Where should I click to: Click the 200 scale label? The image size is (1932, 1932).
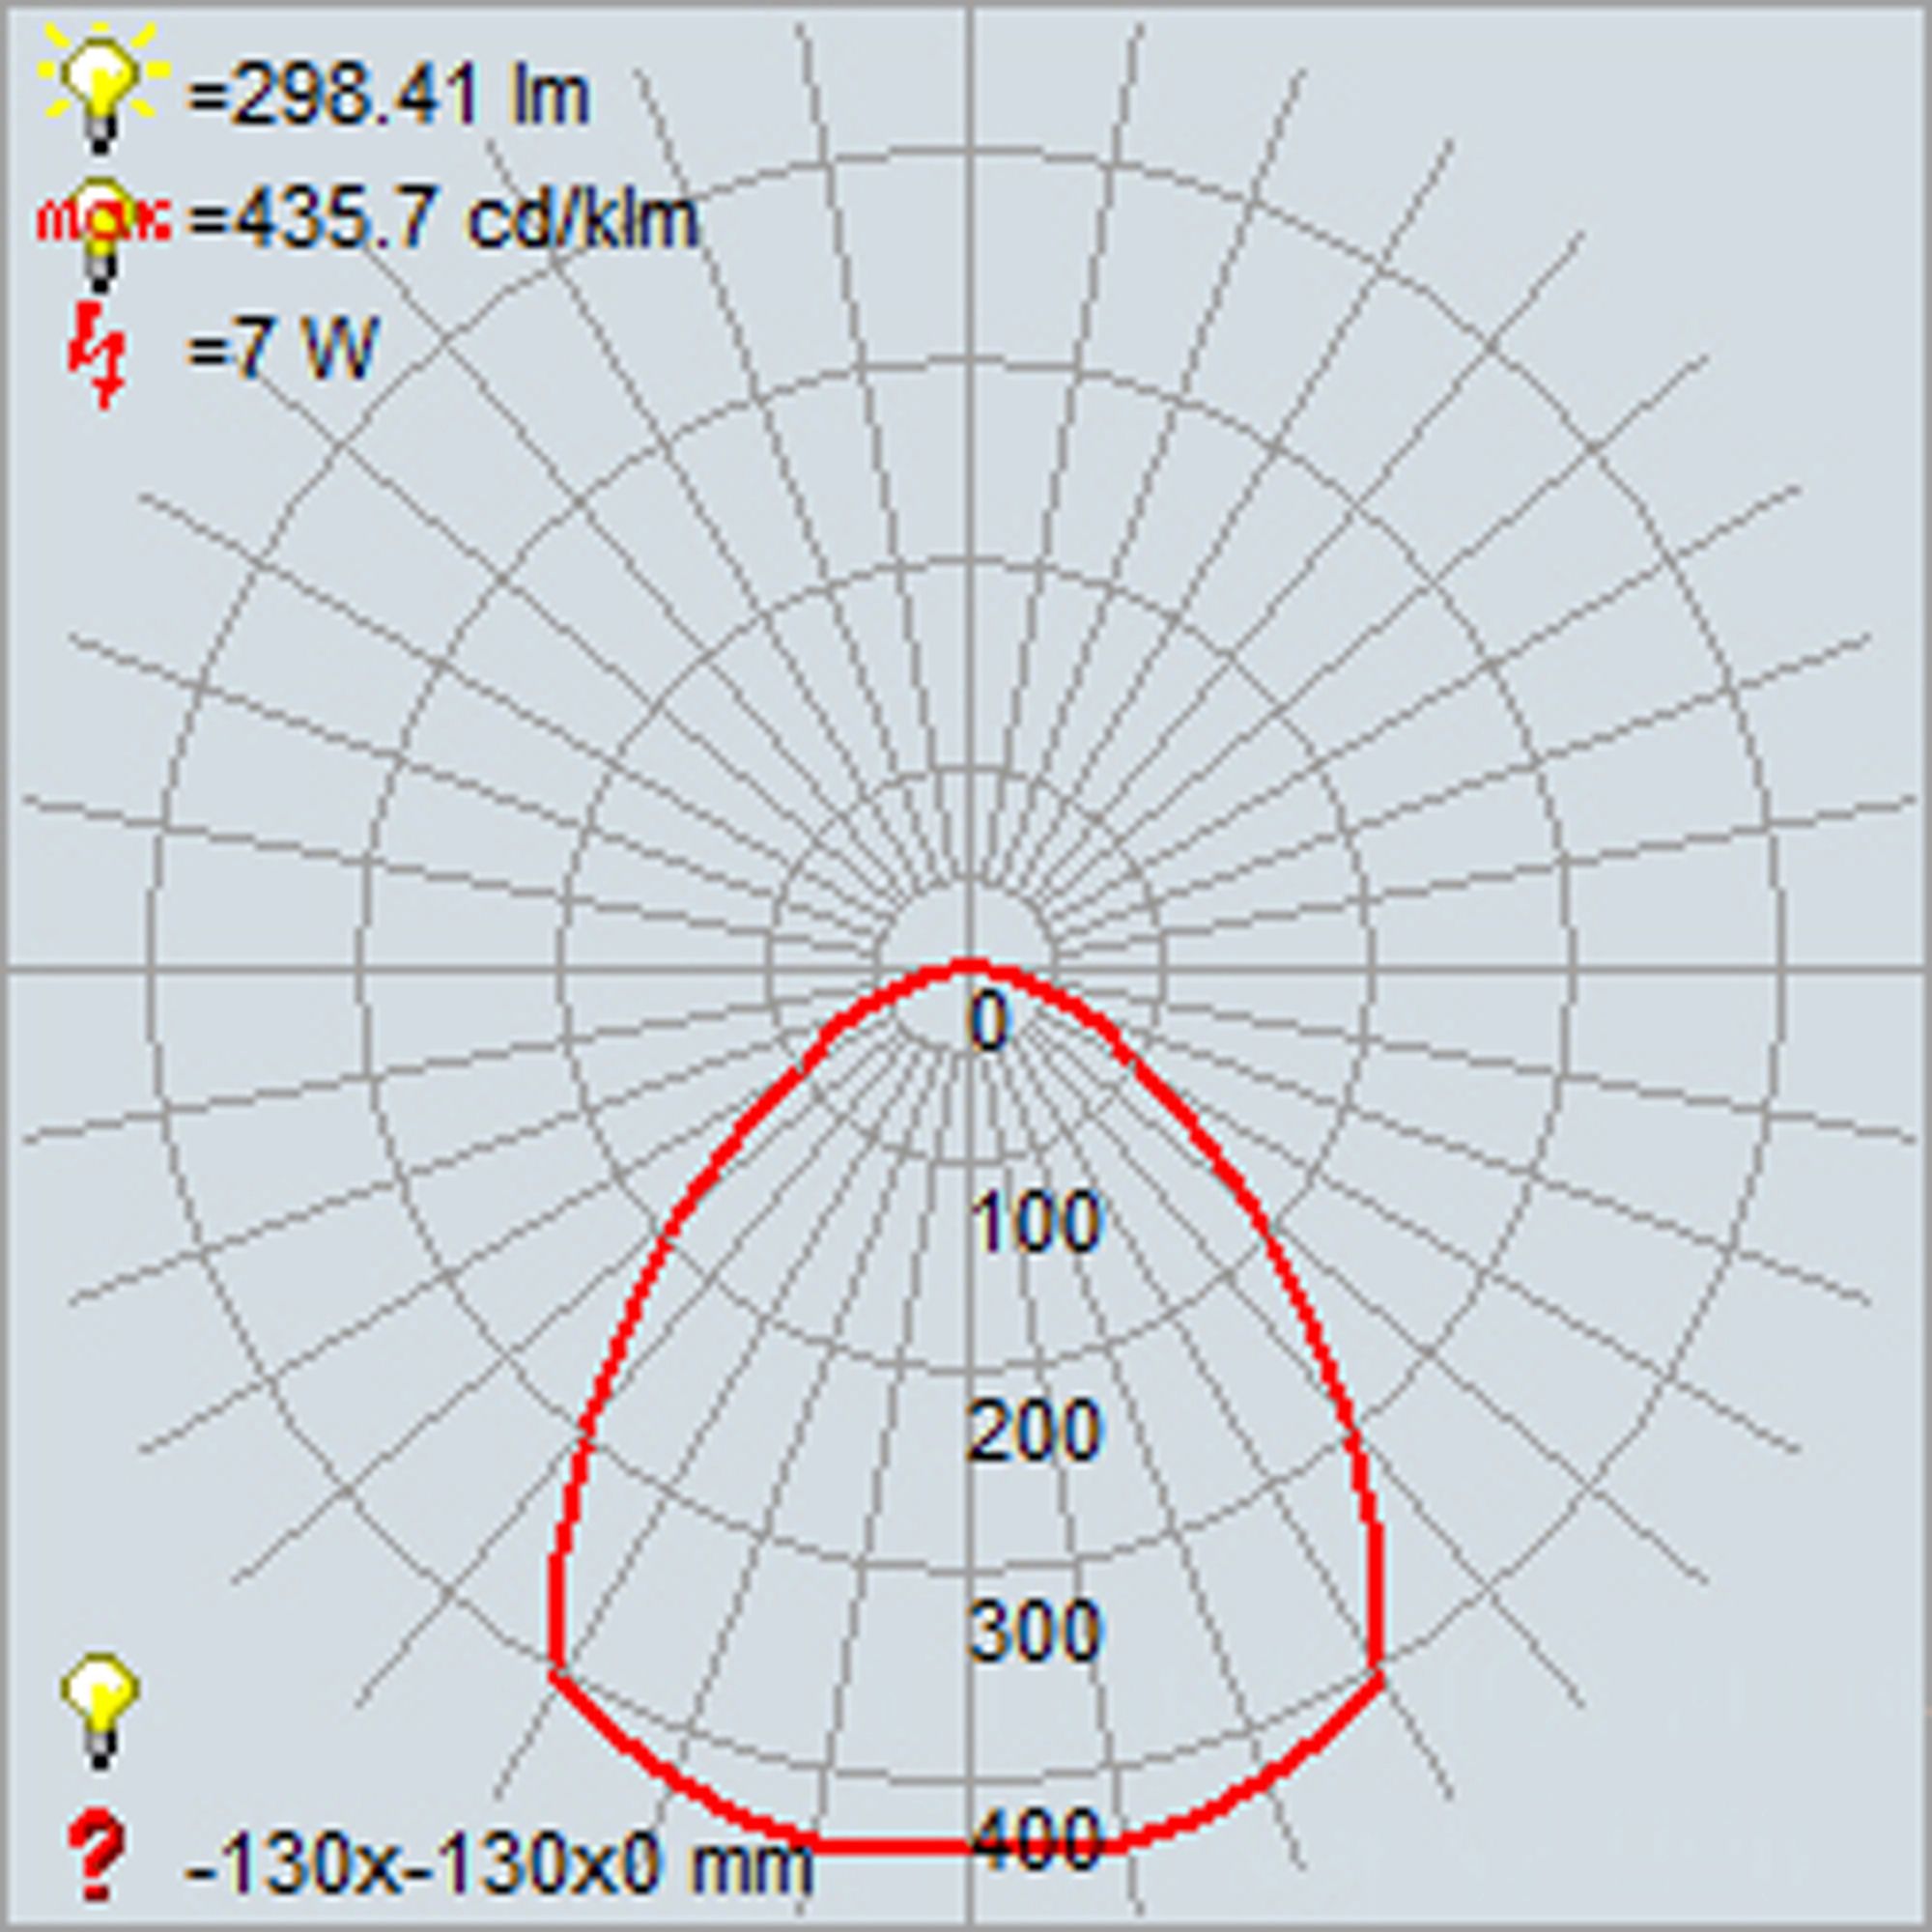pyautogui.click(x=1034, y=1431)
